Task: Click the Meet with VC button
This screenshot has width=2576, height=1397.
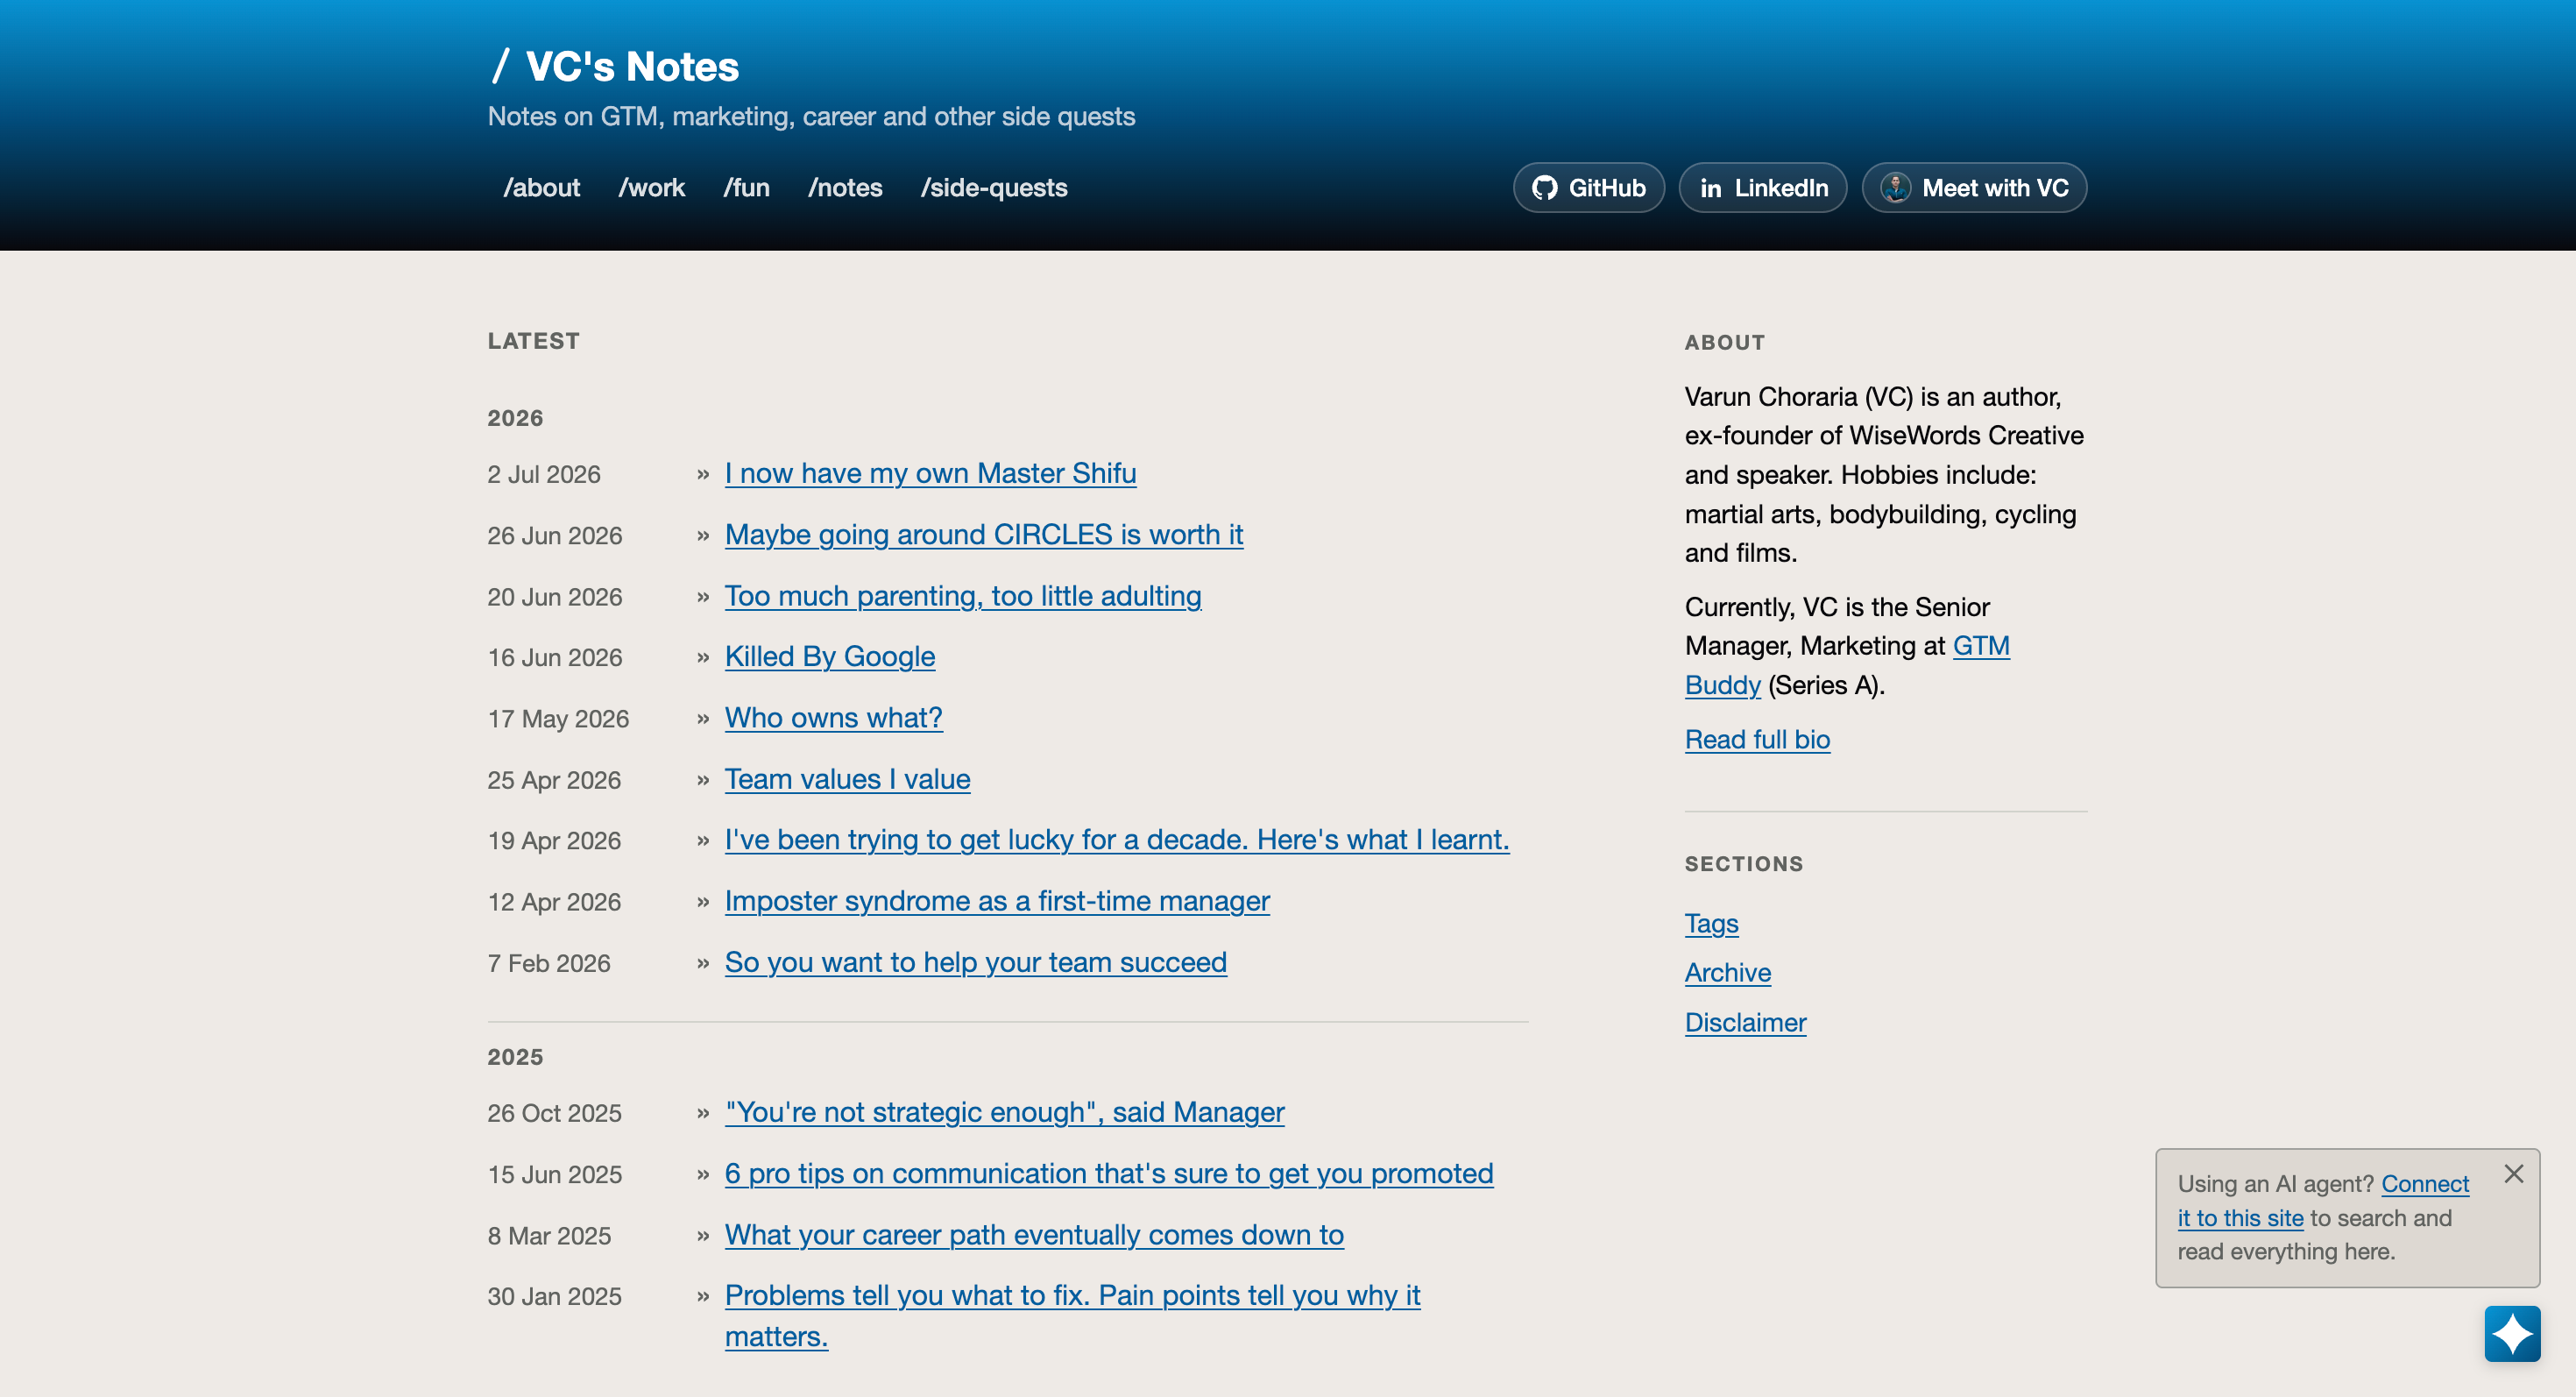Action: [x=1974, y=188]
